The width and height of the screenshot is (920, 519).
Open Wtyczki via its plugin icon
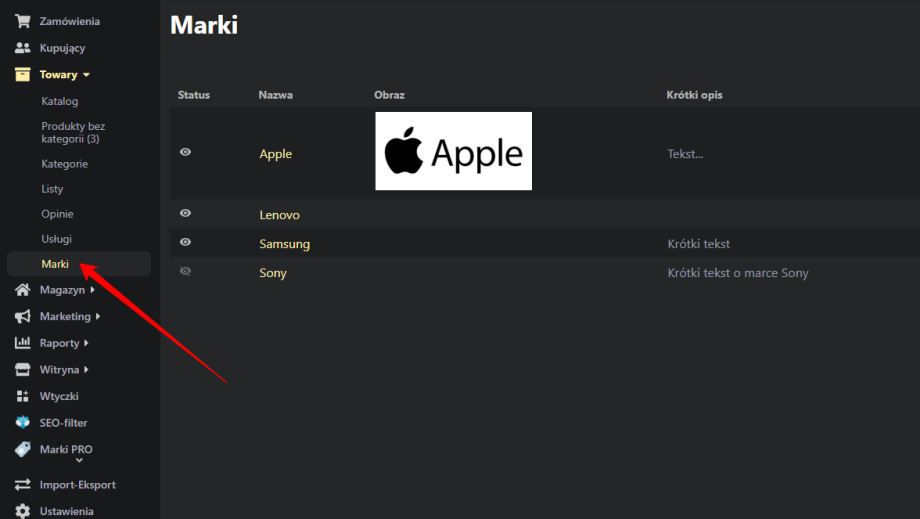(22, 396)
